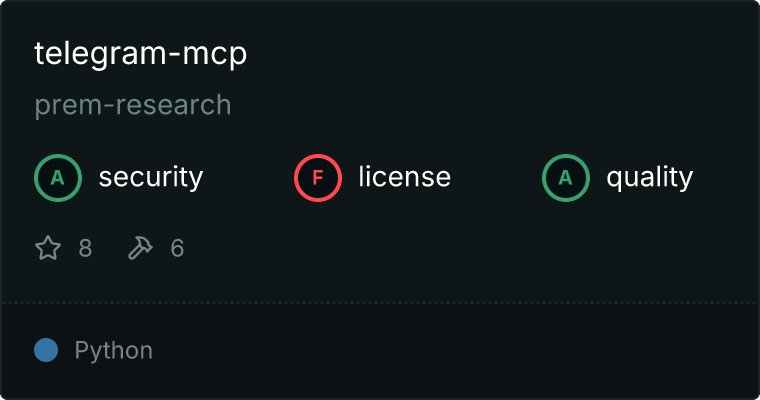Select the quality score label

pos(649,177)
